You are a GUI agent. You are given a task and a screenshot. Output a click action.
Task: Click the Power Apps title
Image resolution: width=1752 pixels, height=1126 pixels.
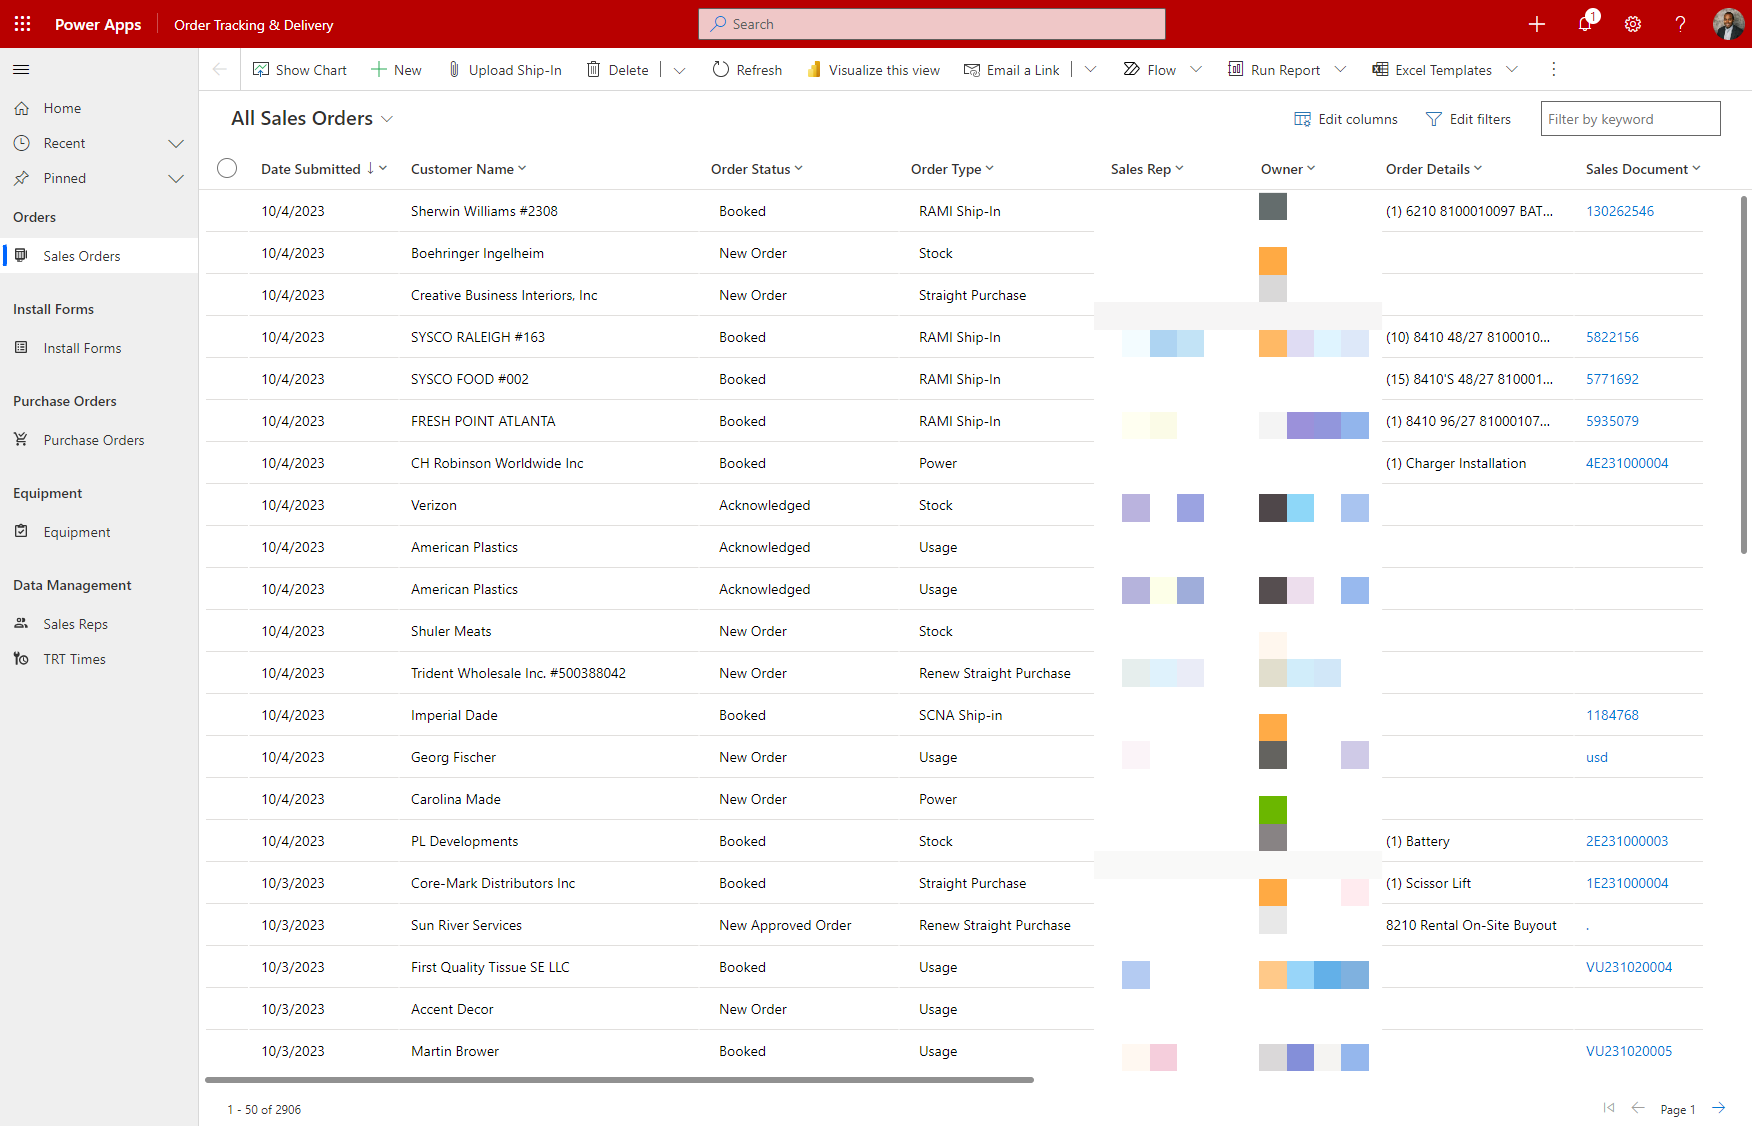click(x=98, y=25)
